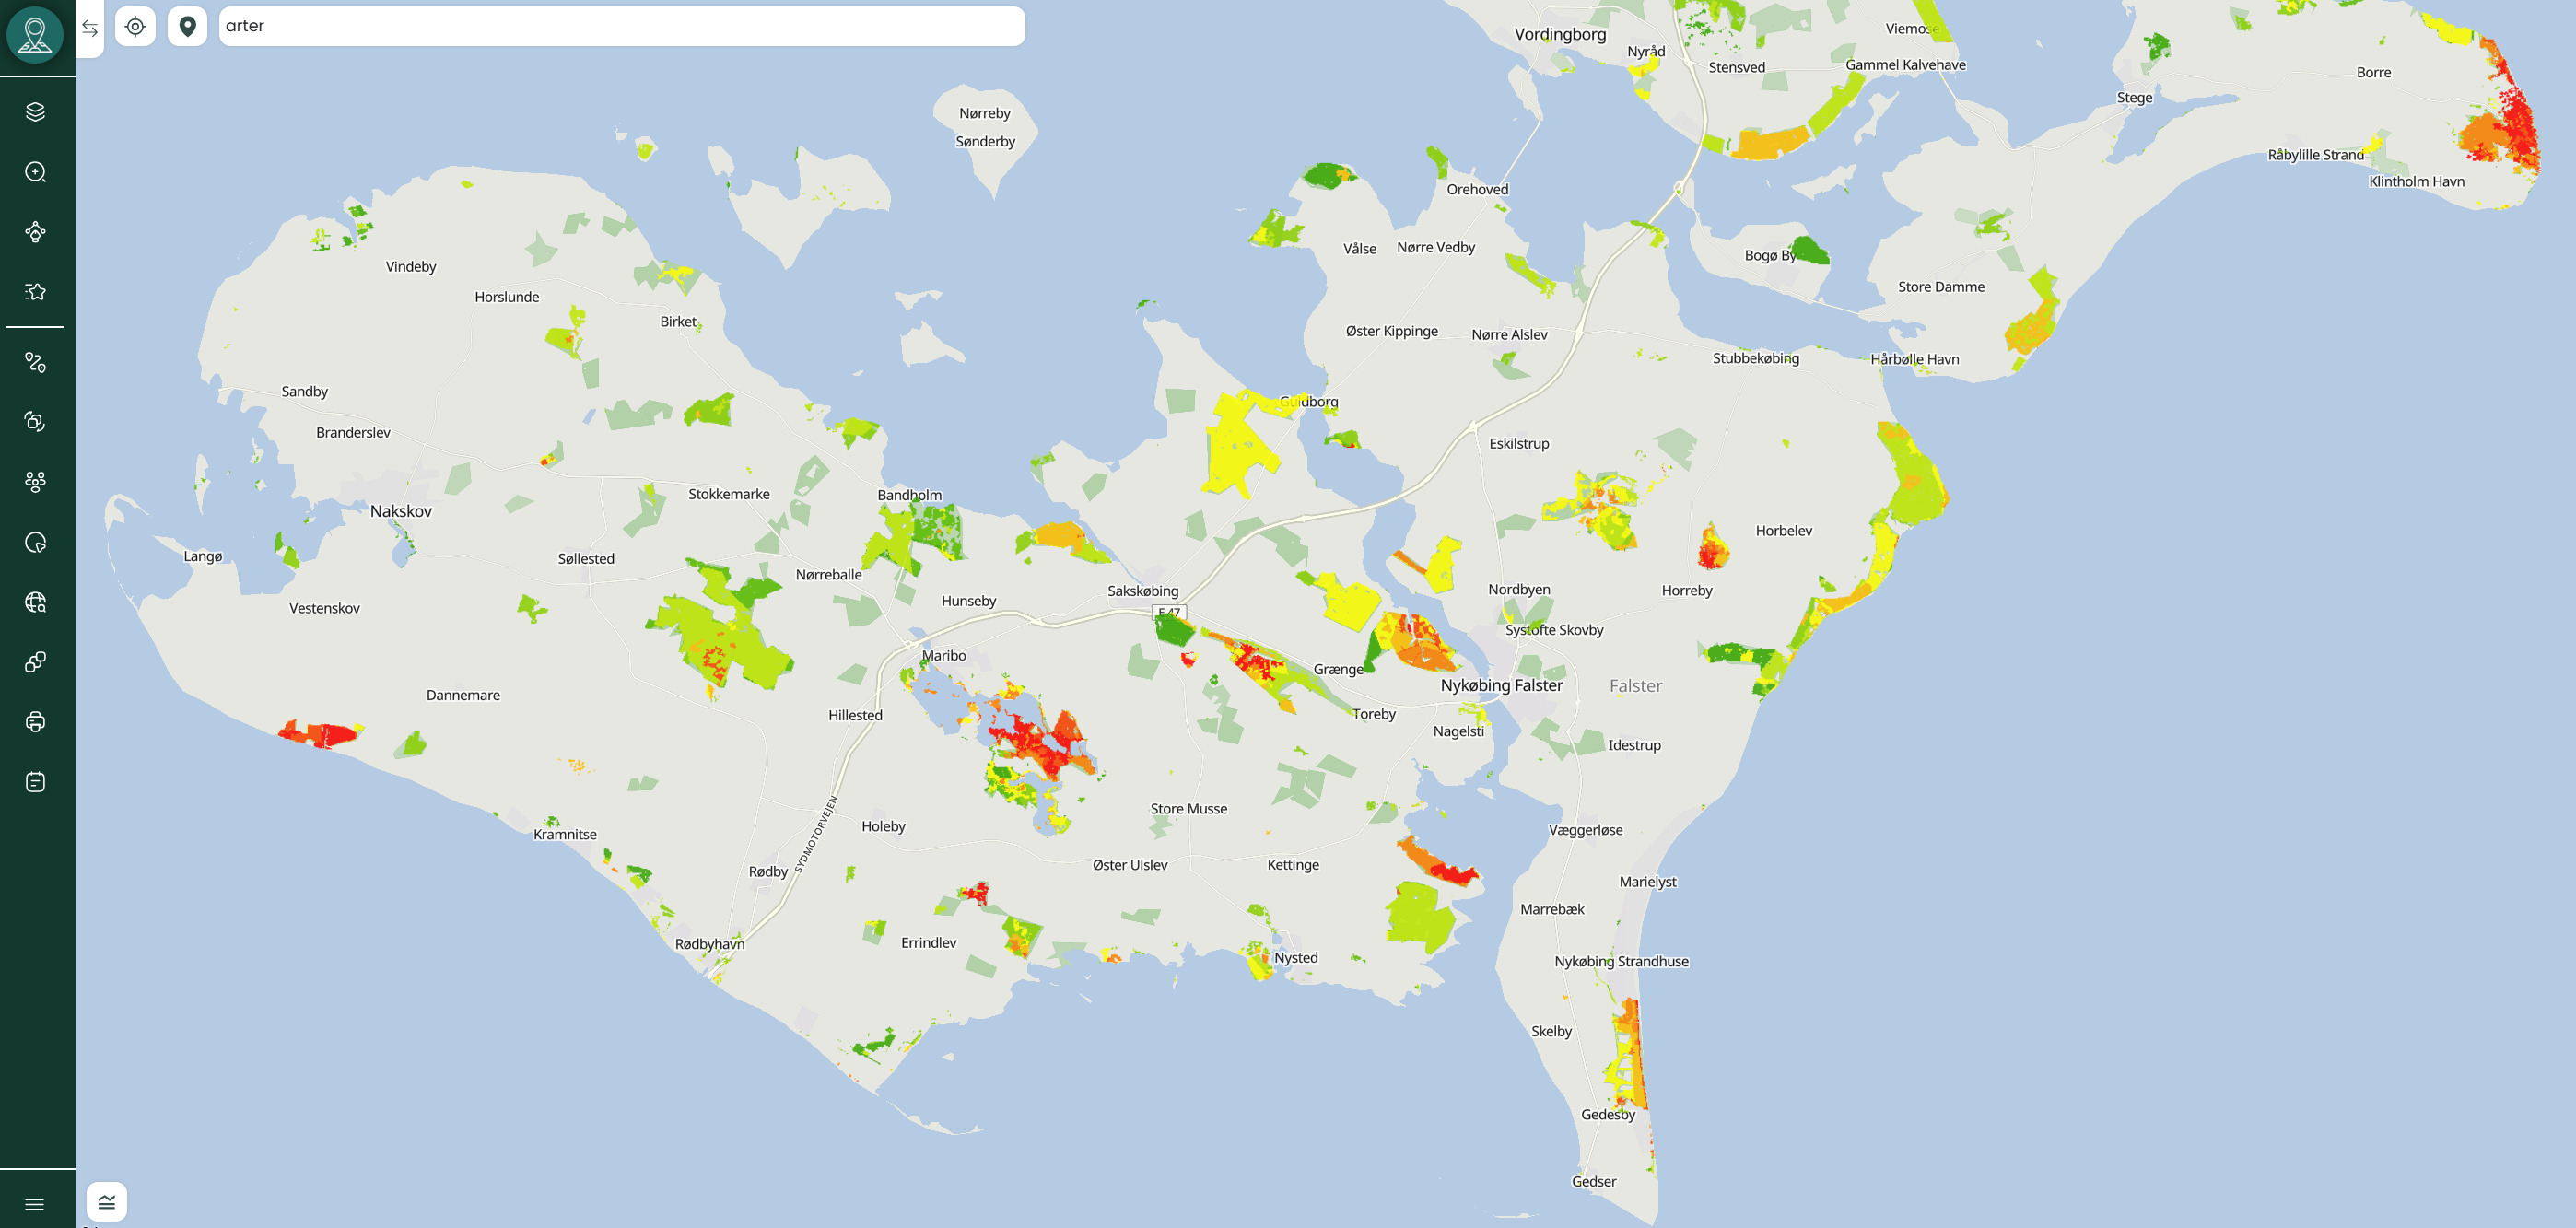Click the location marker pin button
The height and width of the screenshot is (1228, 2576).
[187, 26]
